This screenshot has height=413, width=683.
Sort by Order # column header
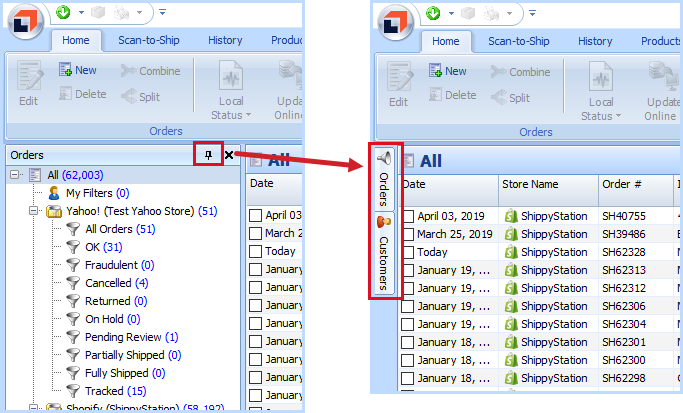(636, 190)
